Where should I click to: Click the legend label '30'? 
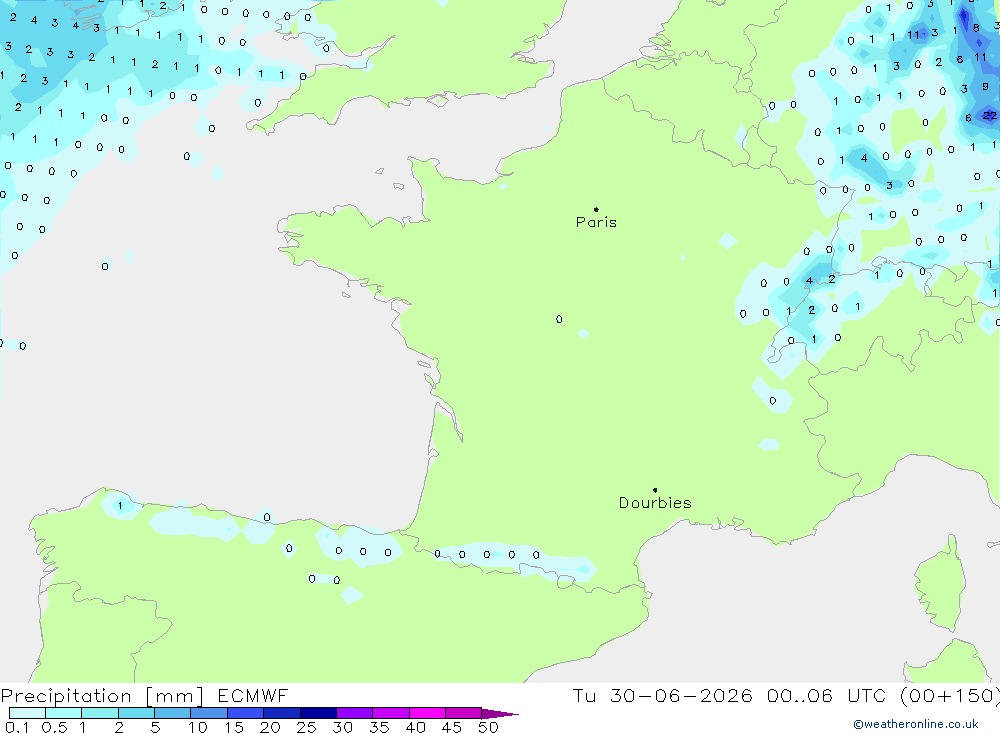pyautogui.click(x=342, y=727)
